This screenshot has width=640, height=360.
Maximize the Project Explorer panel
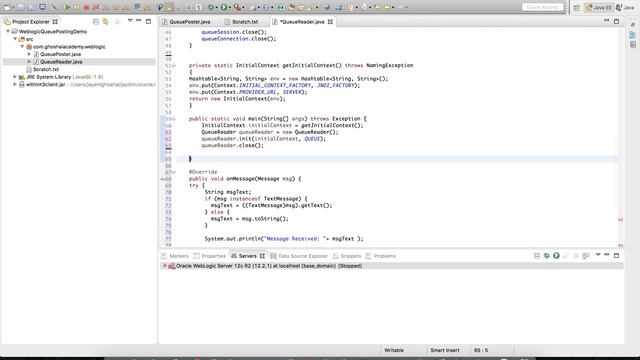pyautogui.click(x=149, y=21)
